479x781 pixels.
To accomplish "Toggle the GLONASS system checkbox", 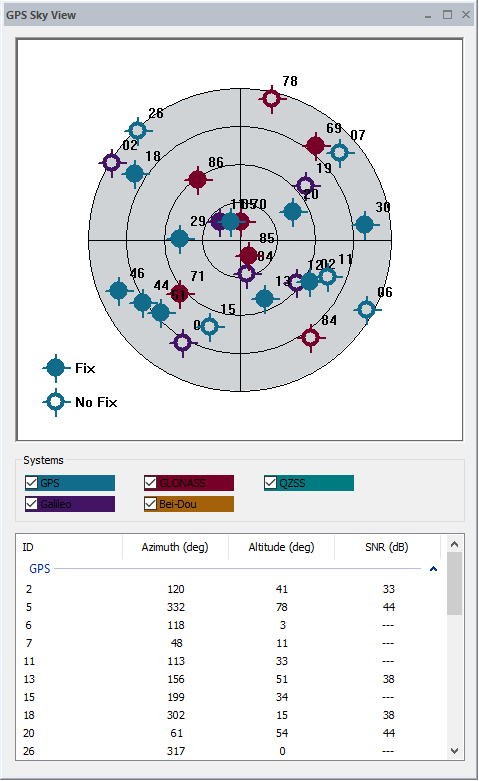I will point(150,483).
